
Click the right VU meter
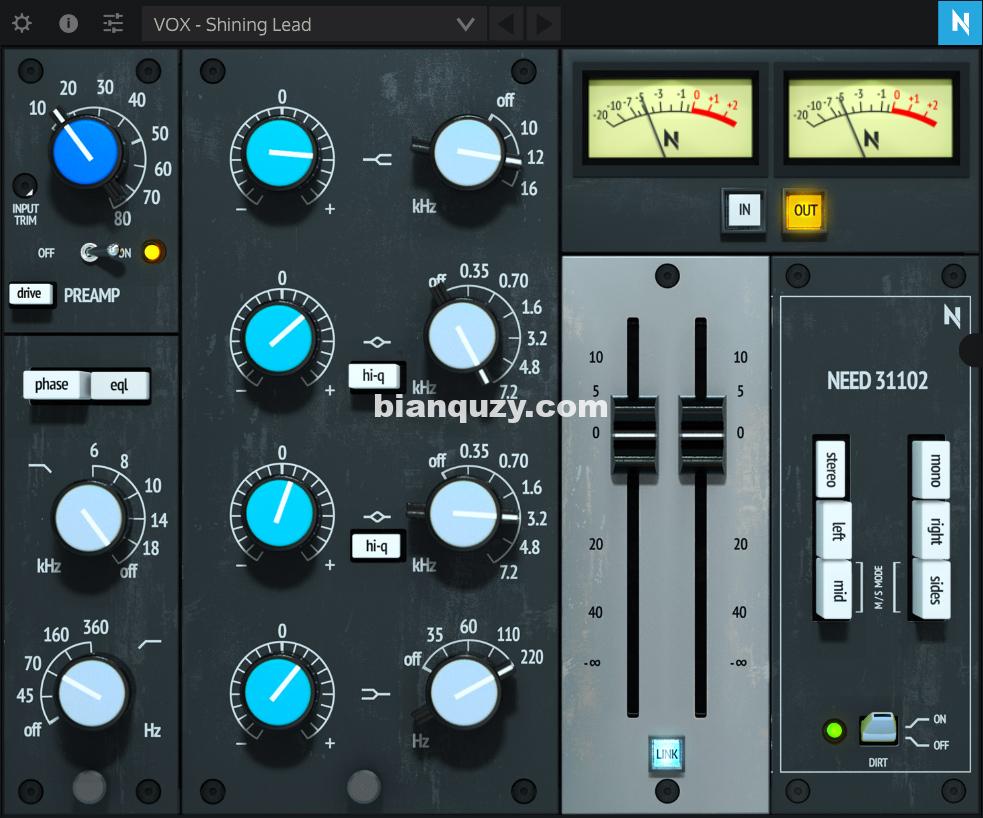click(870, 117)
